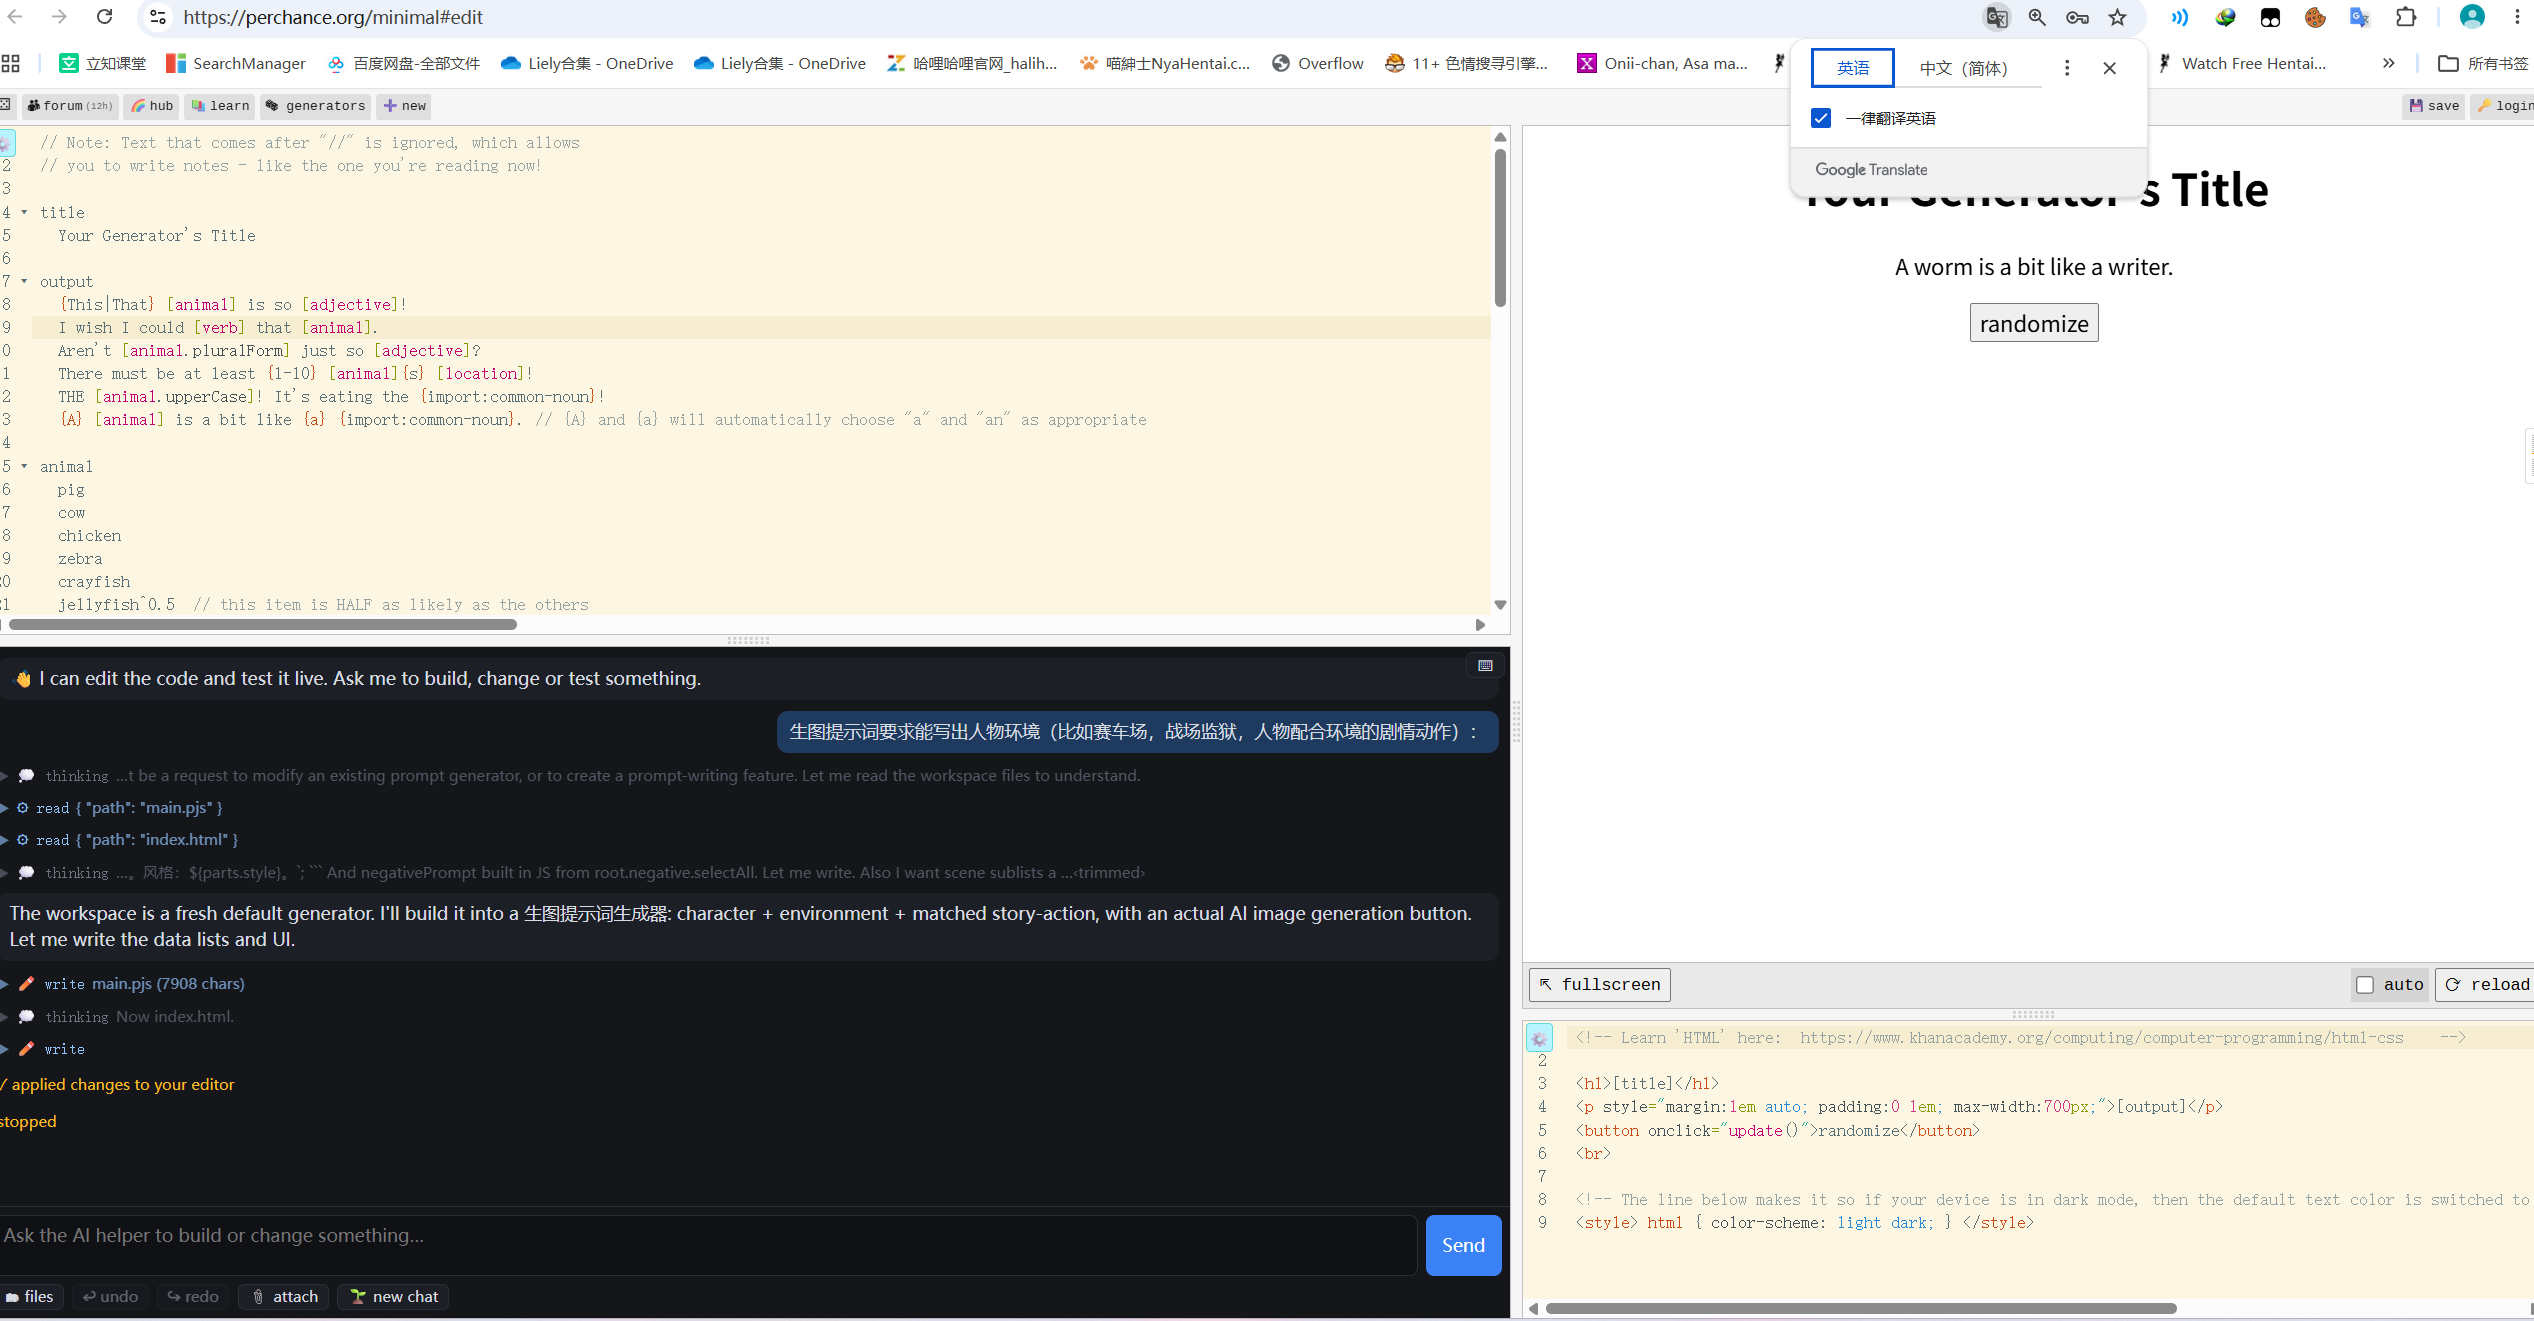
Task: Open the learn tab
Action: click(x=220, y=106)
